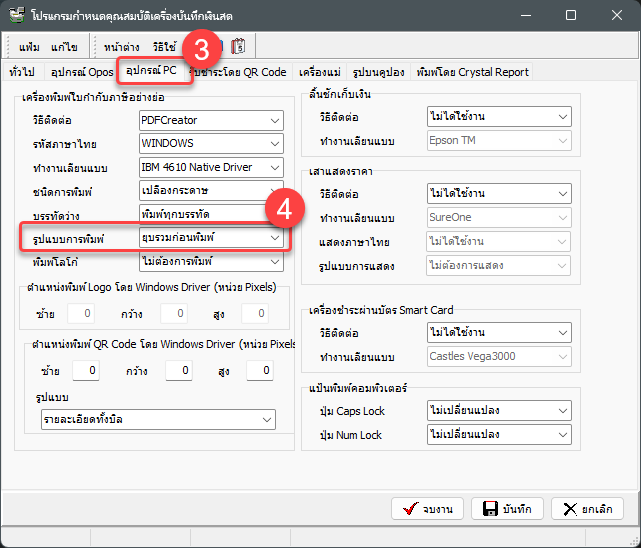
Task: Open the แก้ไข menu
Action: click(x=64, y=47)
